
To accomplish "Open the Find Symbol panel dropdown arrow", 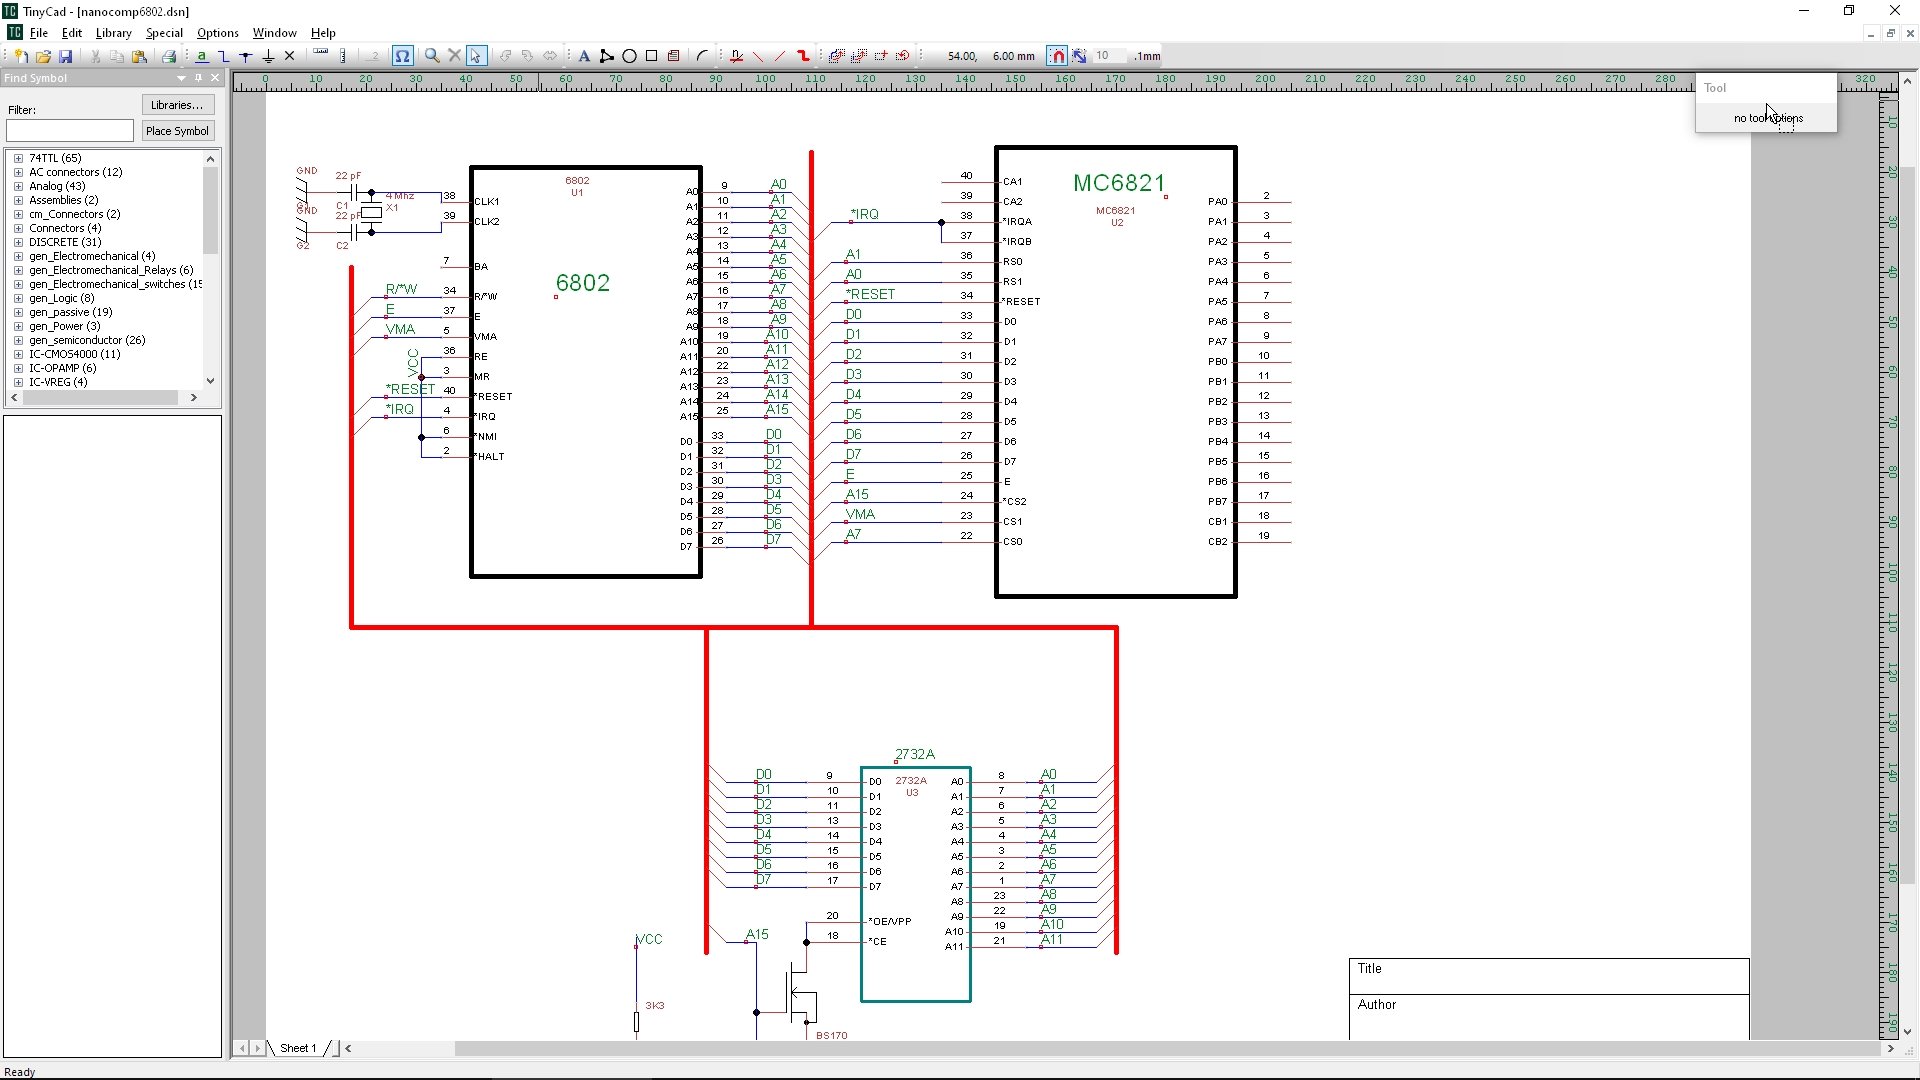I will click(x=181, y=78).
